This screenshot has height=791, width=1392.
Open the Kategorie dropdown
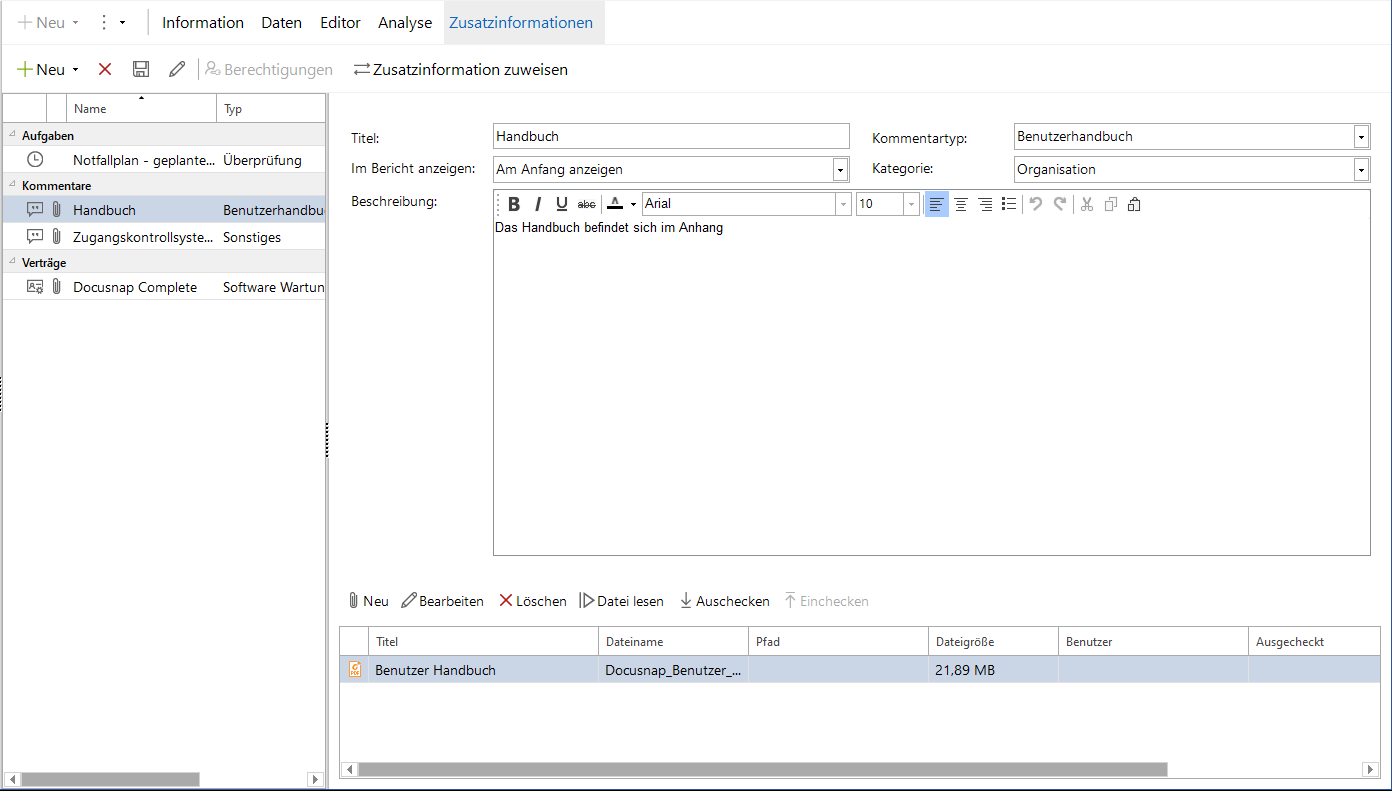[x=1361, y=170]
